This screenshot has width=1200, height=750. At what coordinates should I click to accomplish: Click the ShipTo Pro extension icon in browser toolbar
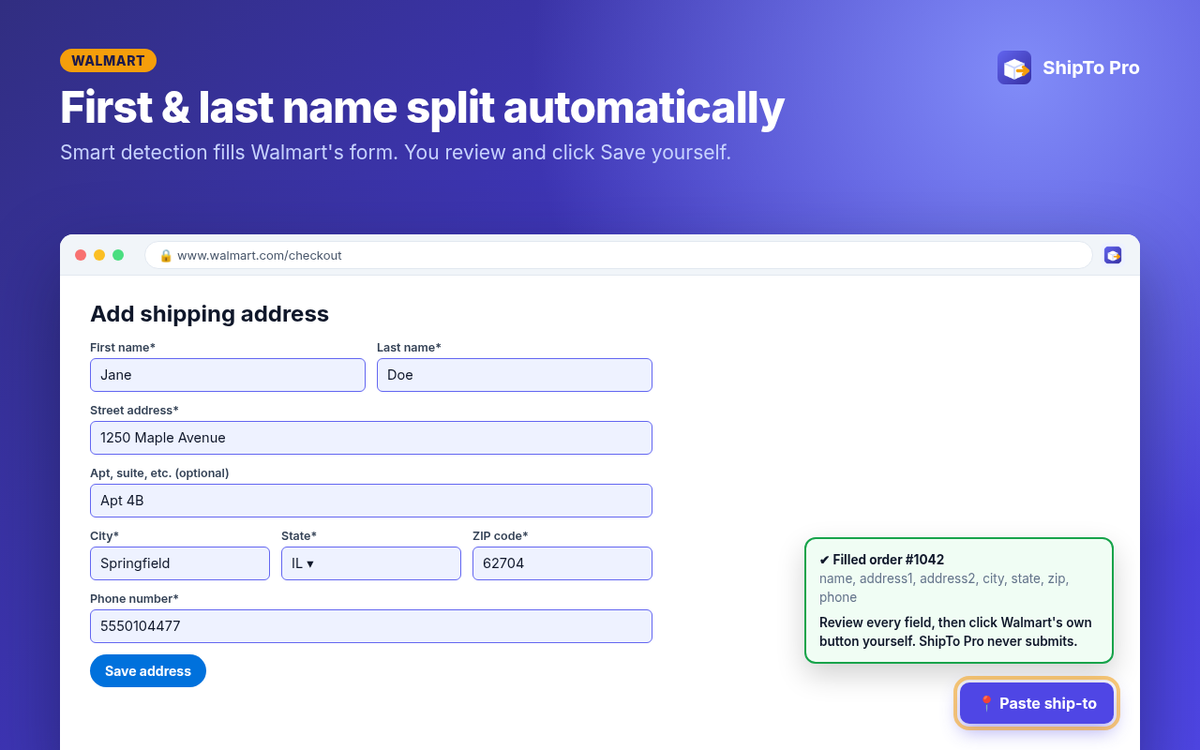click(x=1112, y=255)
